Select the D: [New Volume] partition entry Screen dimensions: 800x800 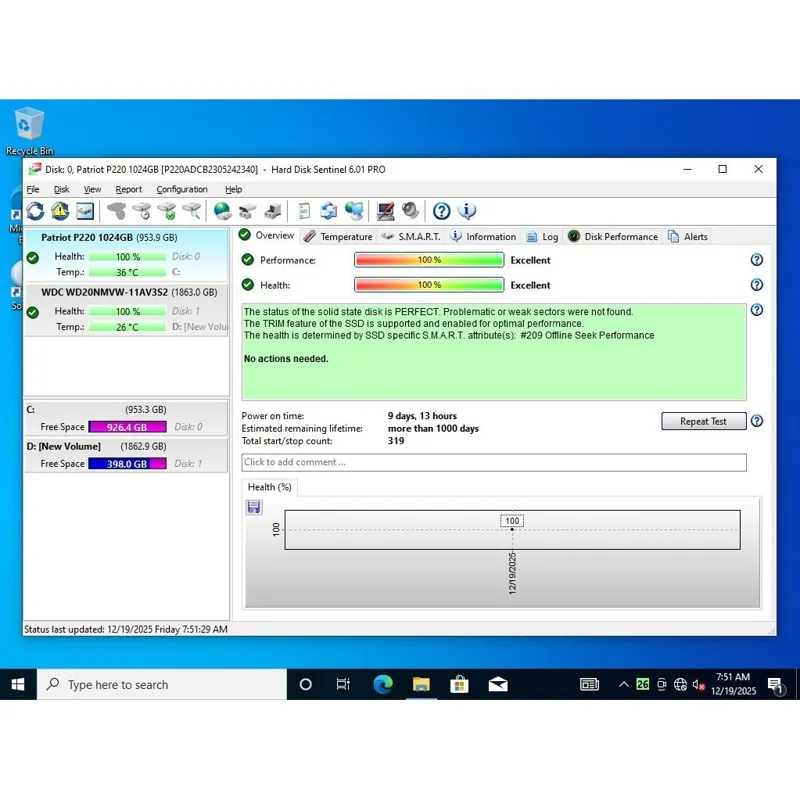126,455
